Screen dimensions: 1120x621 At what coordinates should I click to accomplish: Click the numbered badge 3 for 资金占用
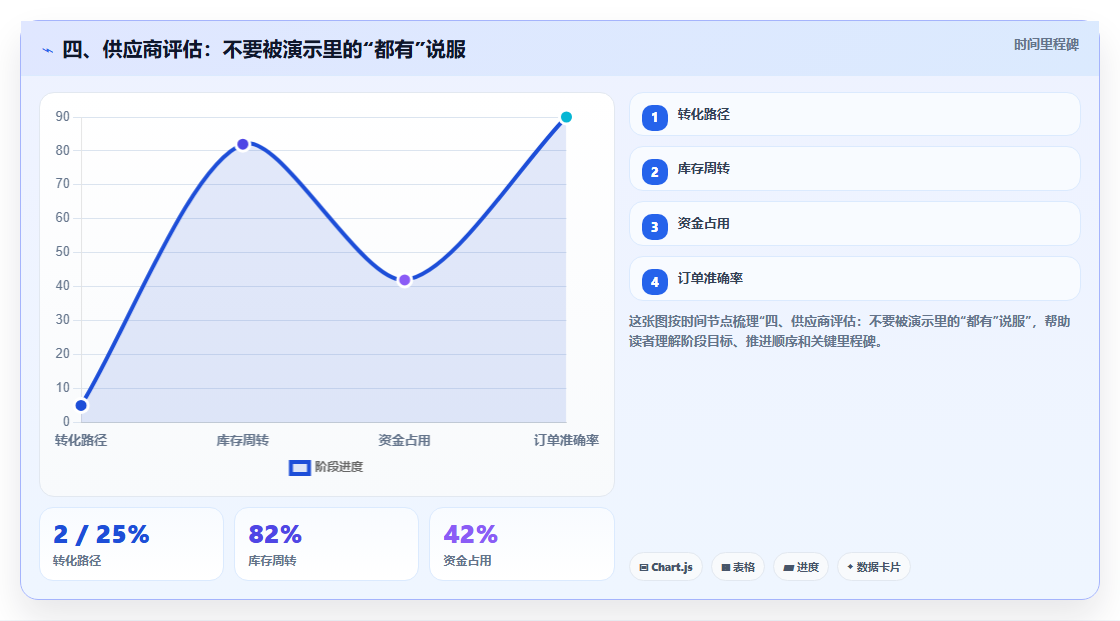tap(654, 227)
